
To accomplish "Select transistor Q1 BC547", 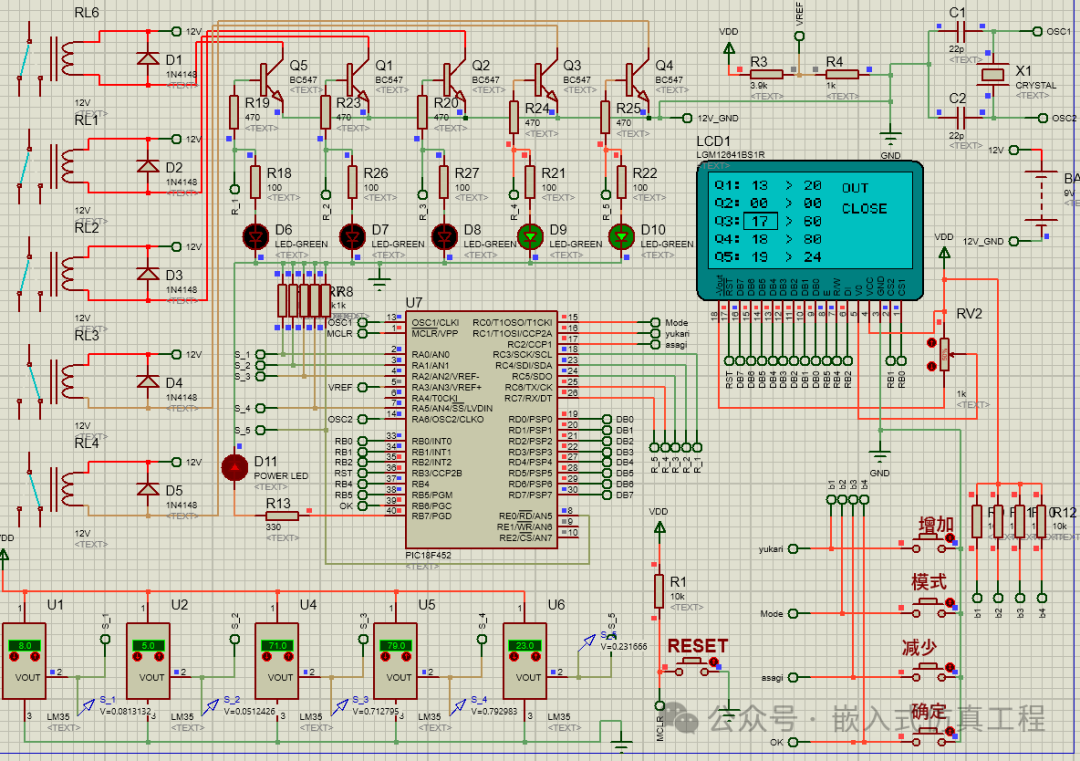I will (357, 81).
